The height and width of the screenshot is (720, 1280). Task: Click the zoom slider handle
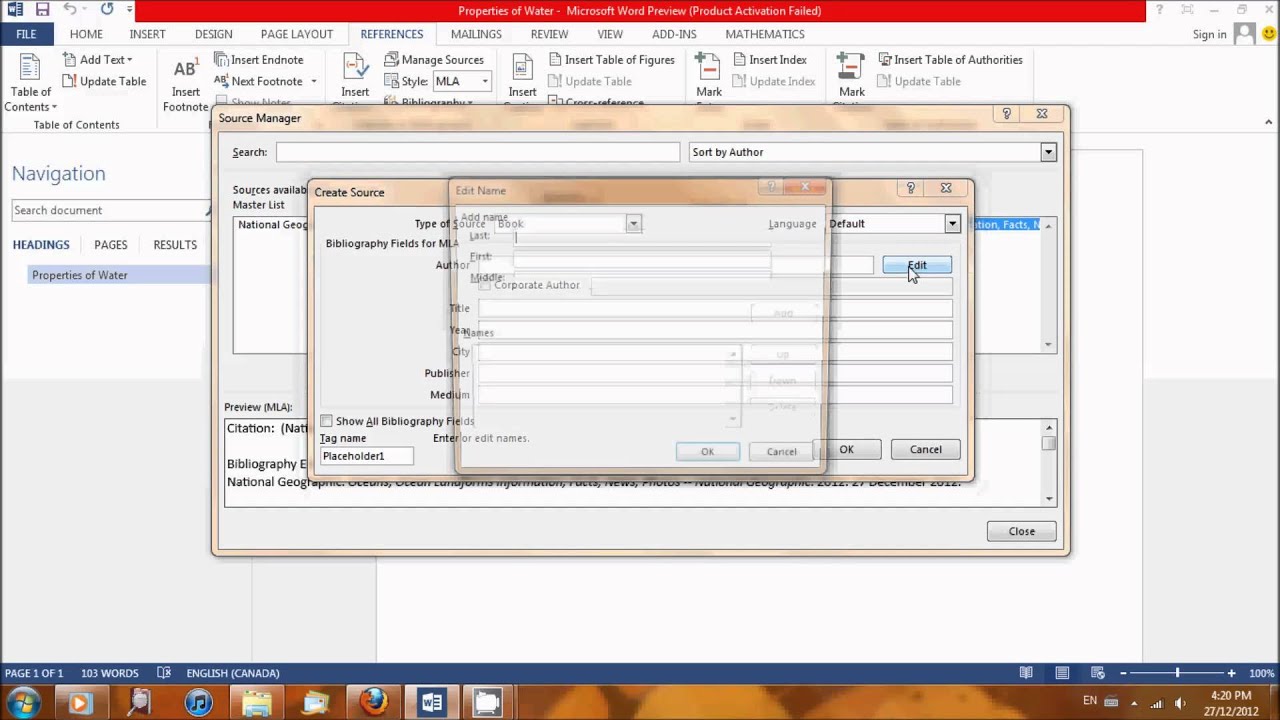[x=1177, y=673]
